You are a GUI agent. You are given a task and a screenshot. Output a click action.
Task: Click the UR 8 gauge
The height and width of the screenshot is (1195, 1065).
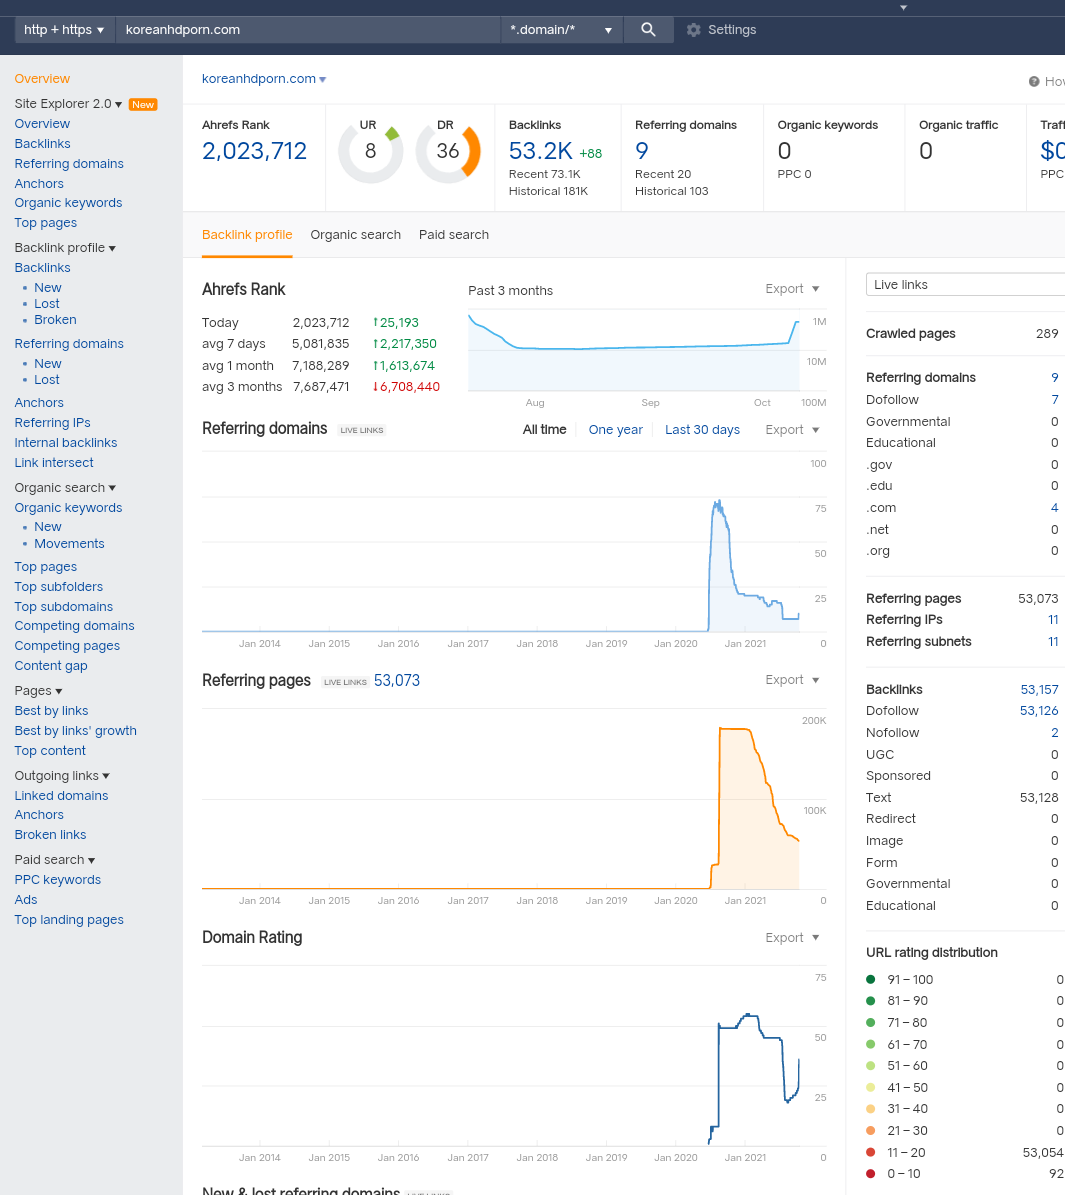pos(371,151)
